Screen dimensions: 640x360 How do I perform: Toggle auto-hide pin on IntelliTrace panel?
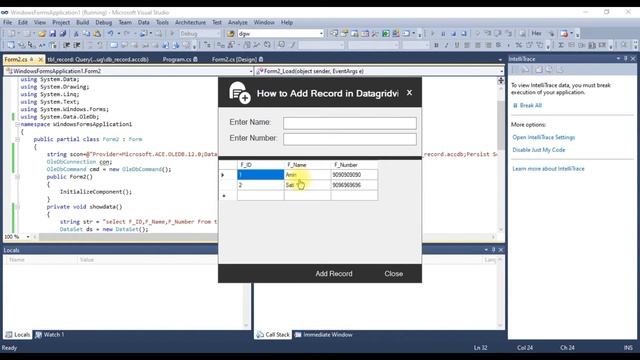tap(626, 59)
